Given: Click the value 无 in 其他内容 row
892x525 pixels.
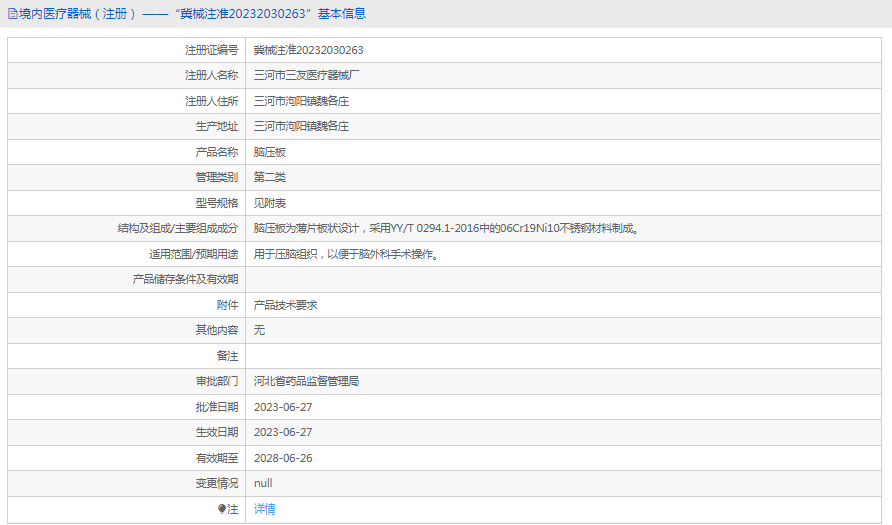Looking at the screenshot, I should click(x=259, y=330).
